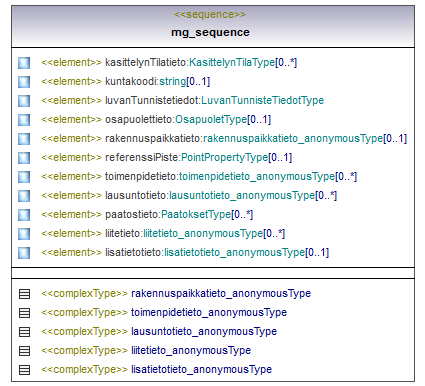Screen dimensions: 425x386
Task: Select the toimenpidetieto element row text
Action: tap(199, 177)
